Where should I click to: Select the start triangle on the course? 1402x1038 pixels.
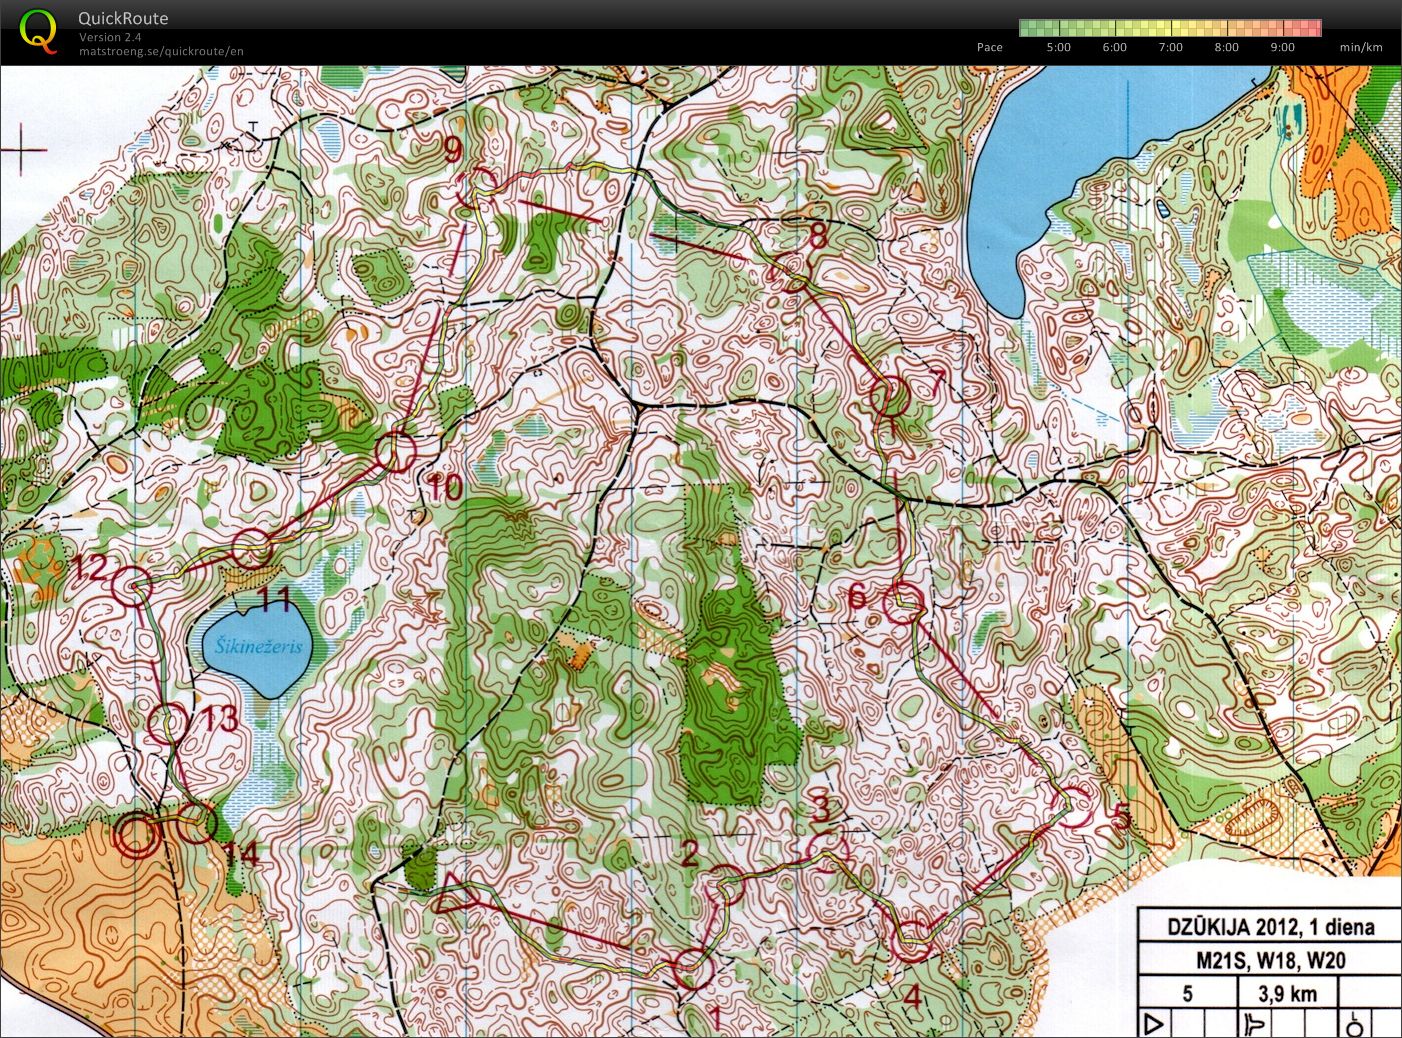click(x=454, y=892)
